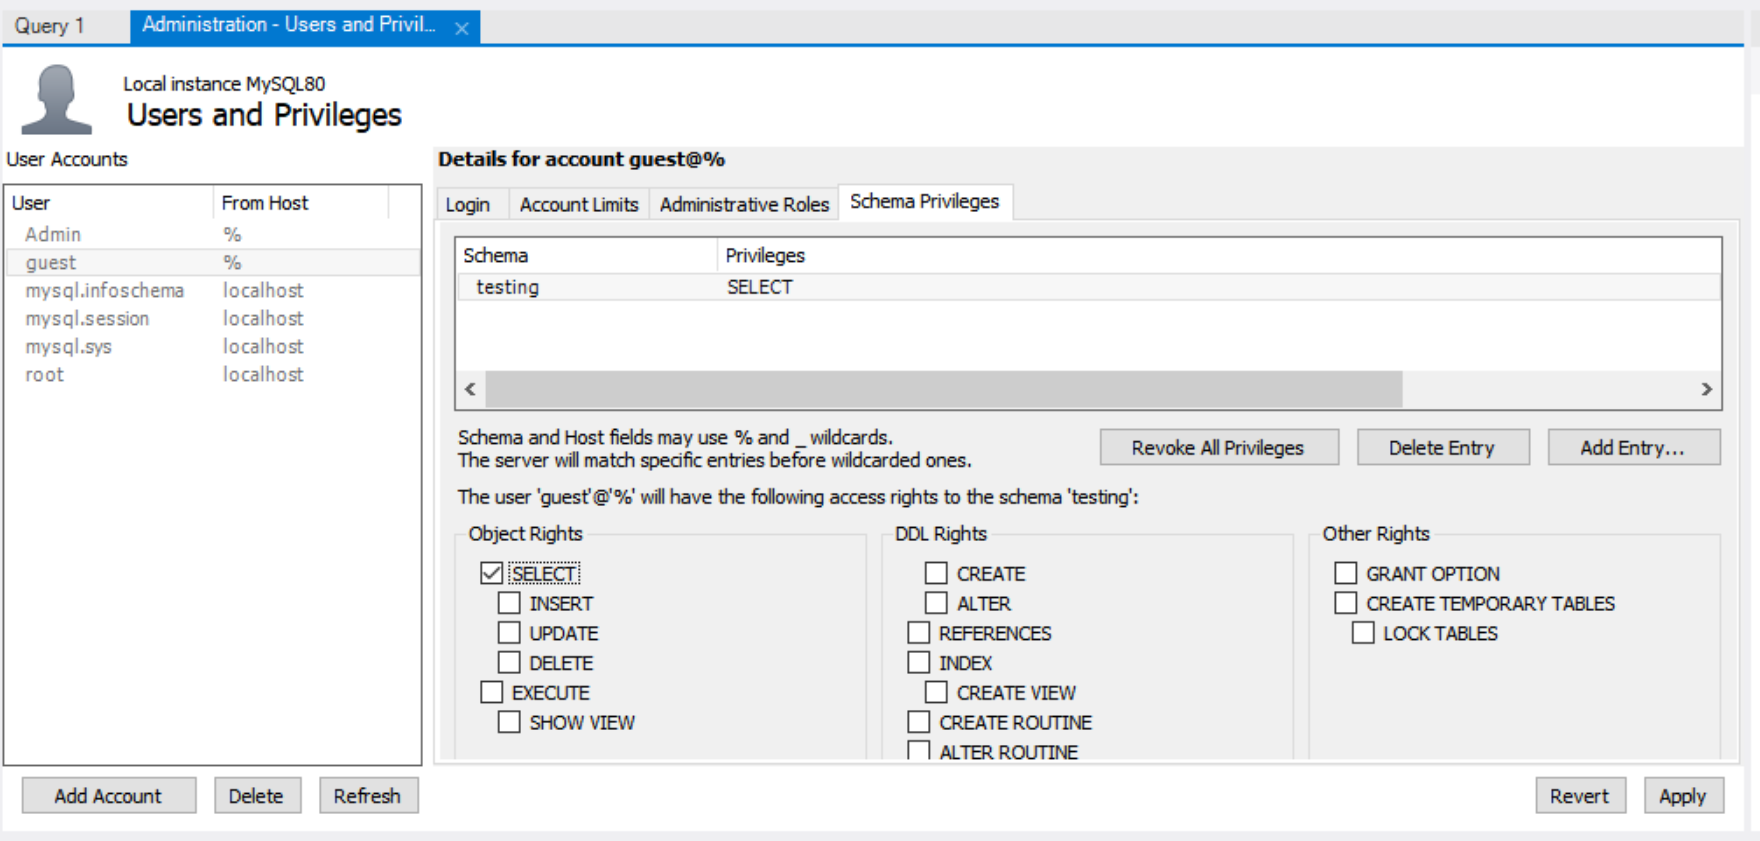
Task: Enable the LOCK TABLES checkbox
Action: [1363, 633]
